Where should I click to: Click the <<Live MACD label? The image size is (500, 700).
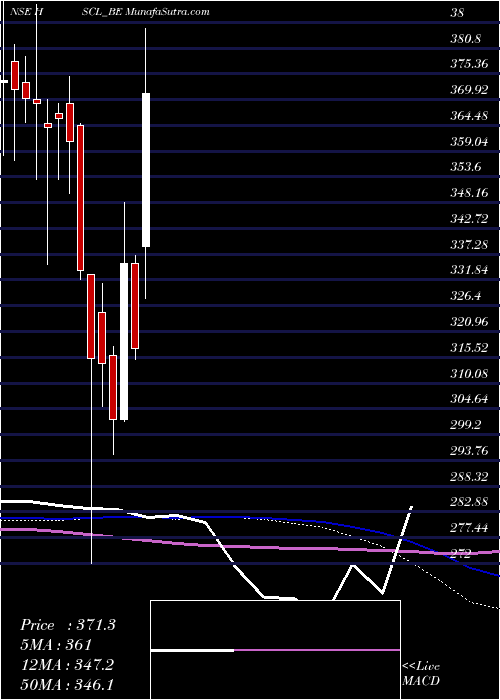[421, 674]
